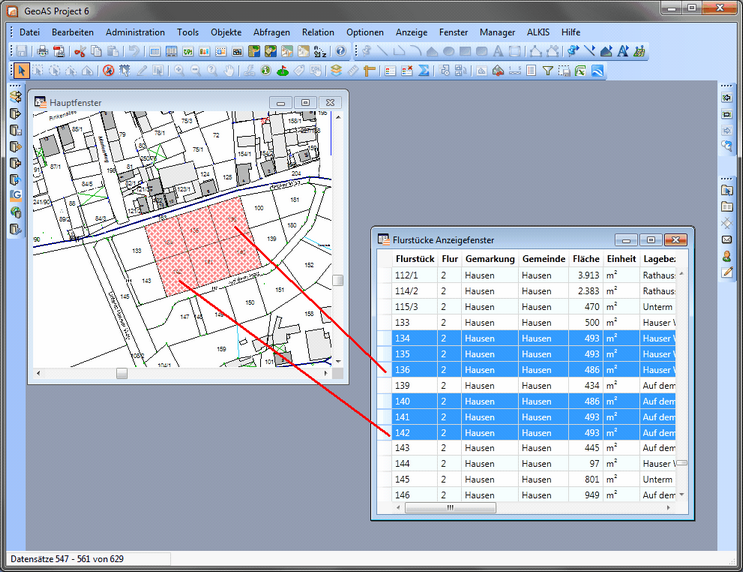
Task: Select the green Info tool icon
Action: [x=266, y=71]
